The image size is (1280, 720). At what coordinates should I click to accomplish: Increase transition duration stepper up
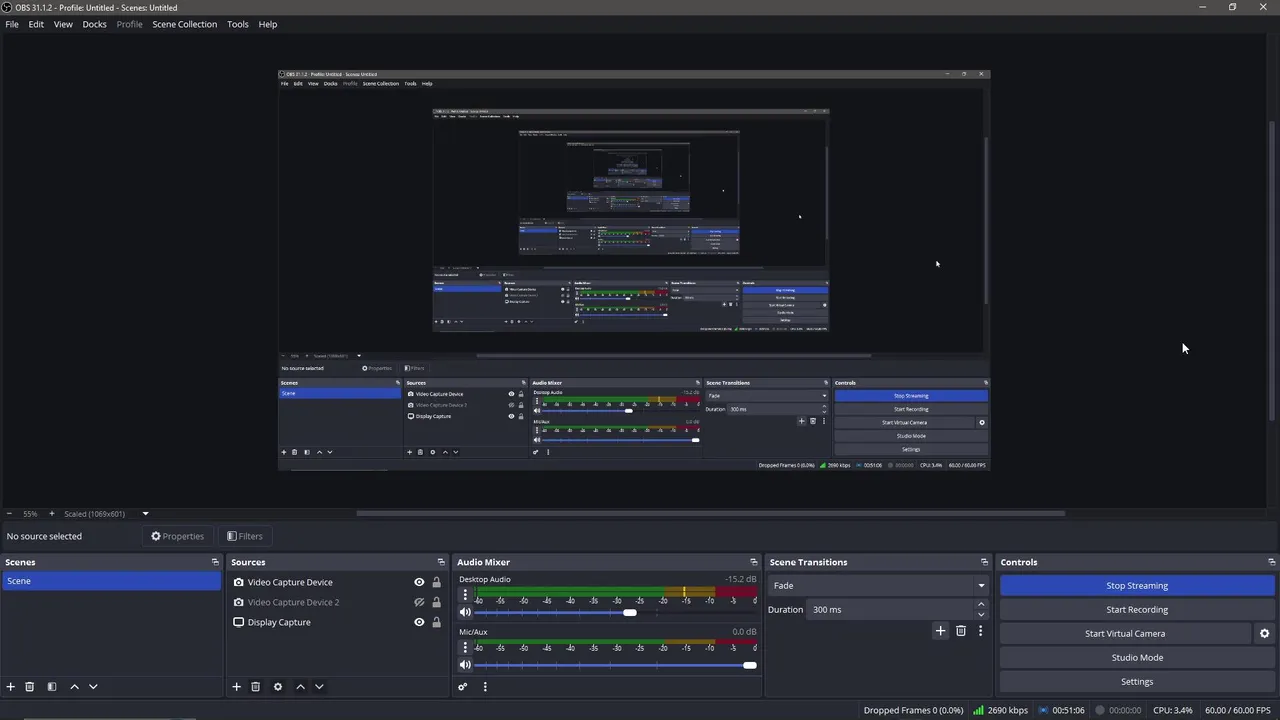(981, 604)
